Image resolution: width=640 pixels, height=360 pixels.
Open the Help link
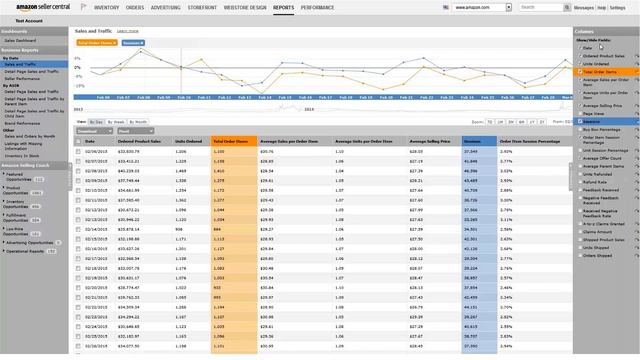click(602, 8)
